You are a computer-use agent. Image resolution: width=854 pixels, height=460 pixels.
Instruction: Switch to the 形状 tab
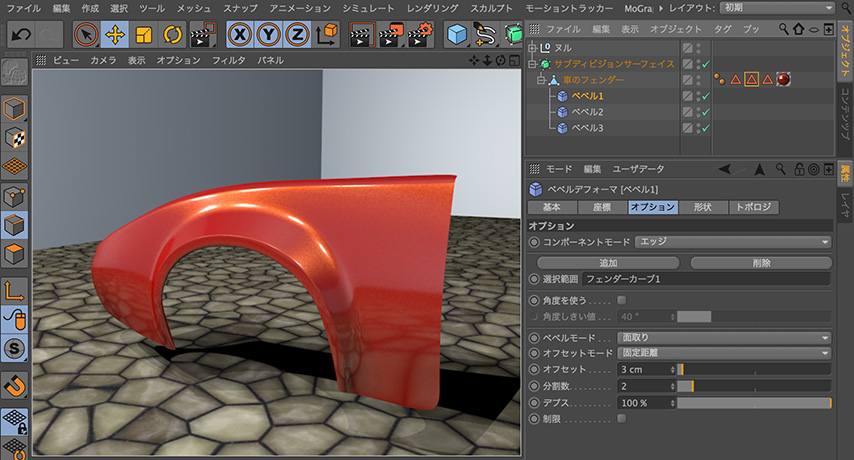pos(702,207)
